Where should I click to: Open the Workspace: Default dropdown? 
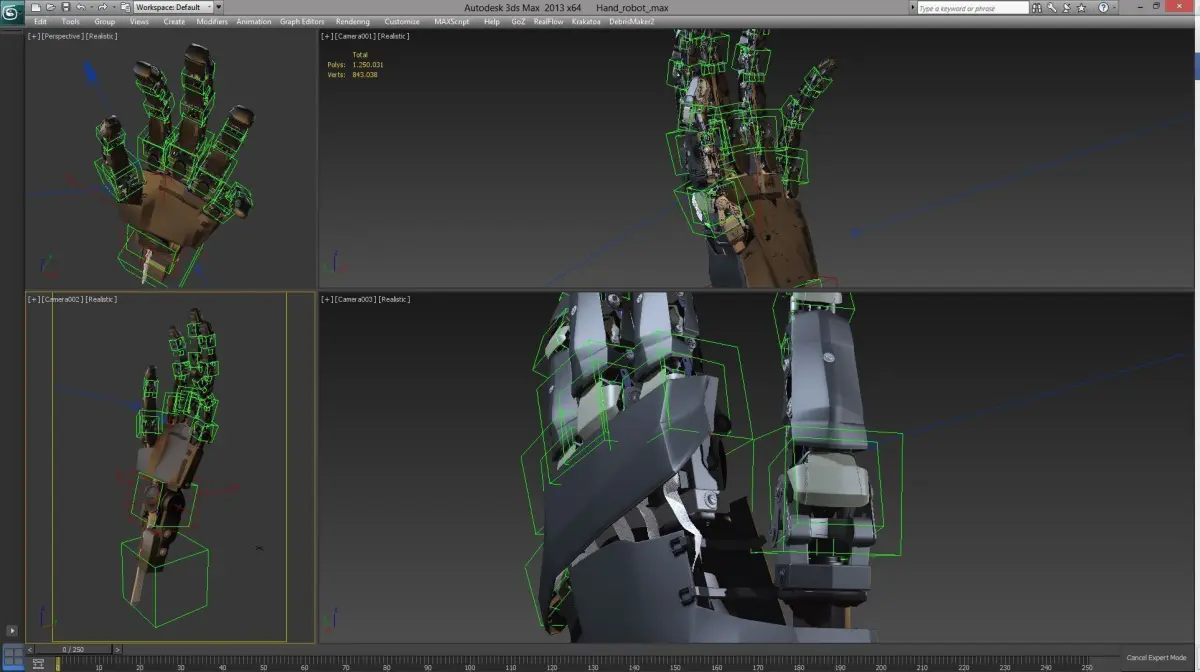pyautogui.click(x=173, y=7)
